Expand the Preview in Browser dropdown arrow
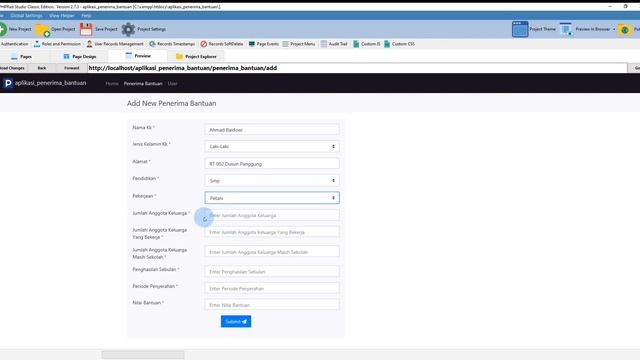640x360 pixels. [x=614, y=29]
